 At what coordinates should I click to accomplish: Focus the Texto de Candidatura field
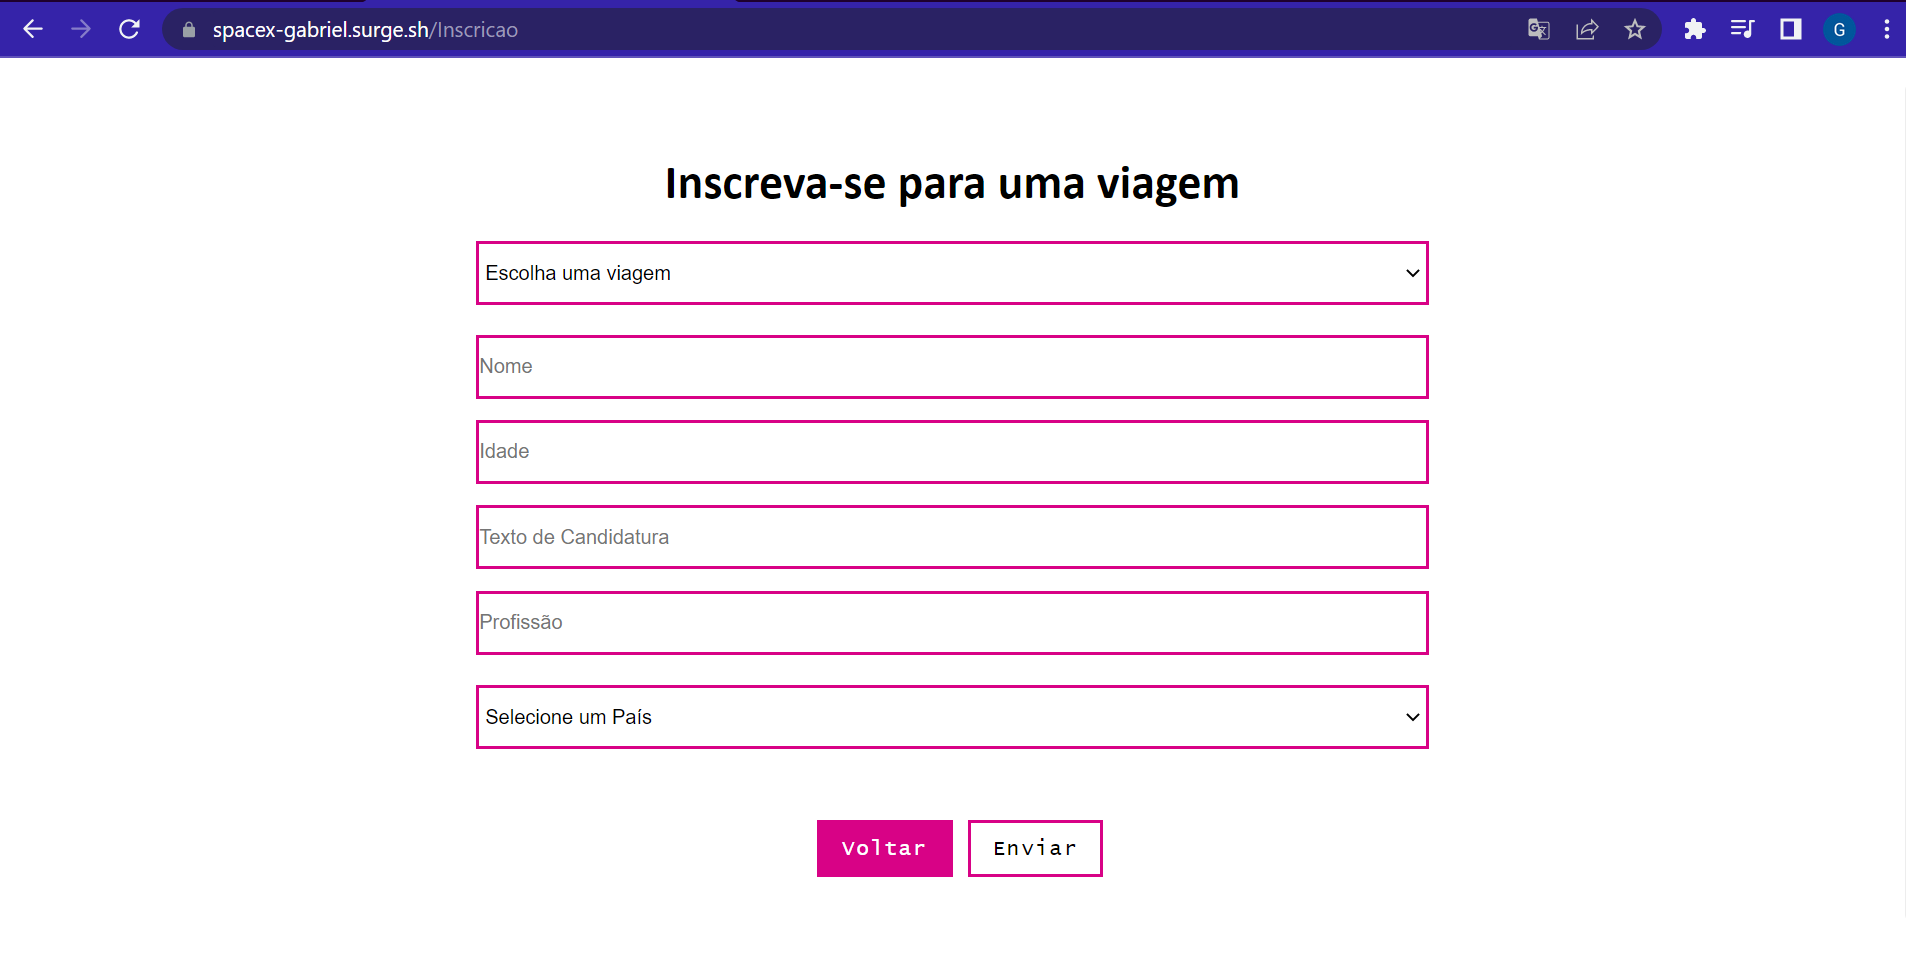point(951,537)
